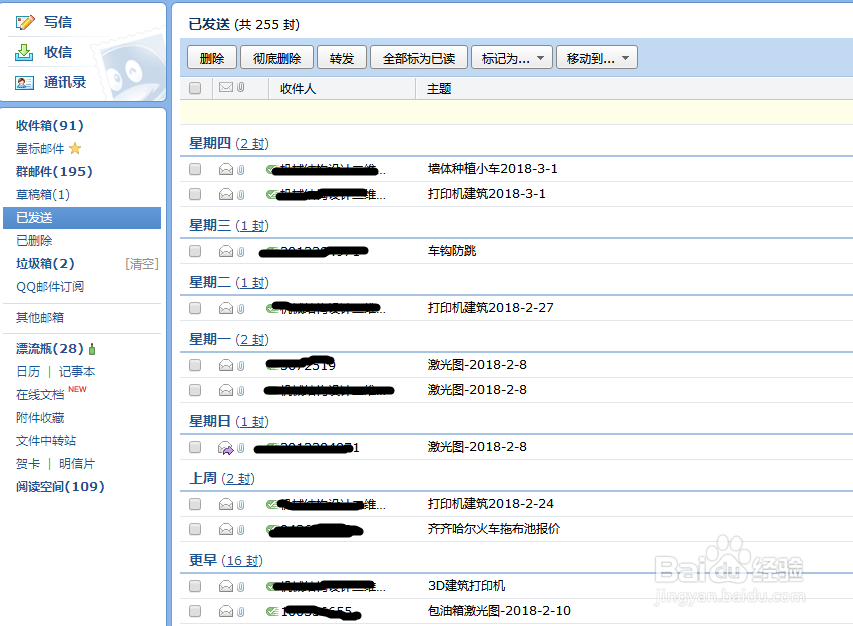This screenshot has height=626, width=853.
Task: Open the 文件中转站 link
Action: click(46, 441)
